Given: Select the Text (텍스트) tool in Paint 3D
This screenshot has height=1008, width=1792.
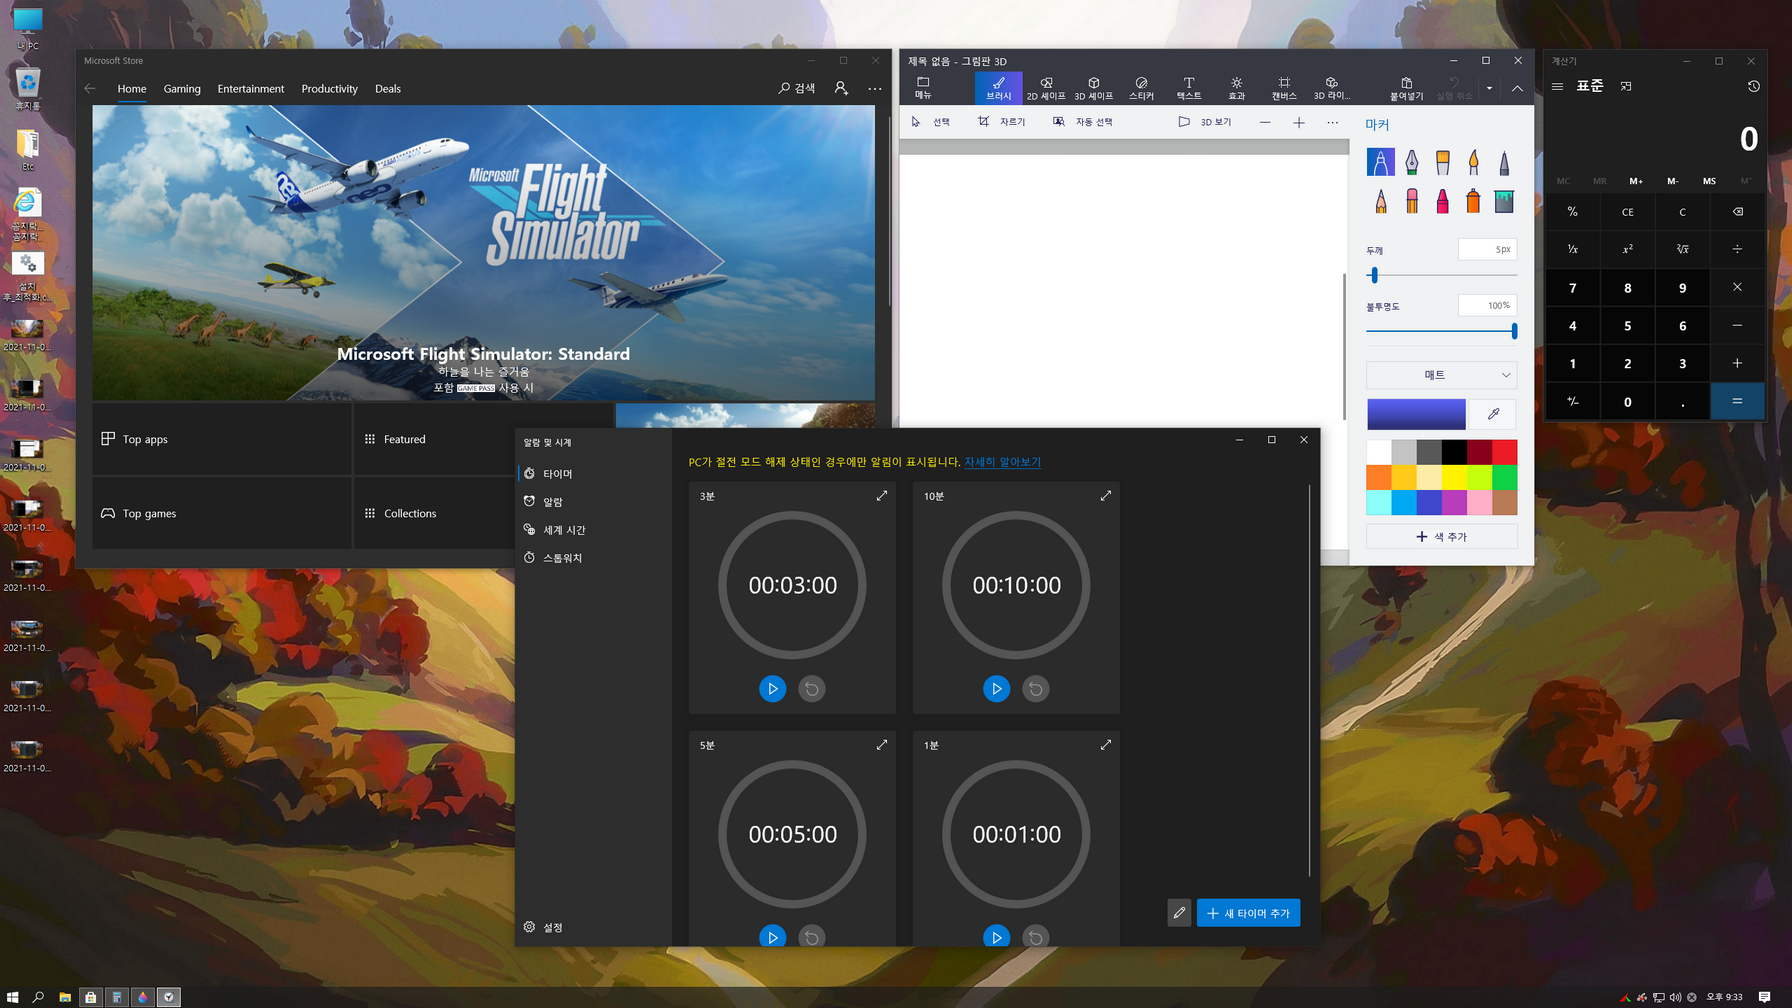Looking at the screenshot, I should coord(1189,88).
